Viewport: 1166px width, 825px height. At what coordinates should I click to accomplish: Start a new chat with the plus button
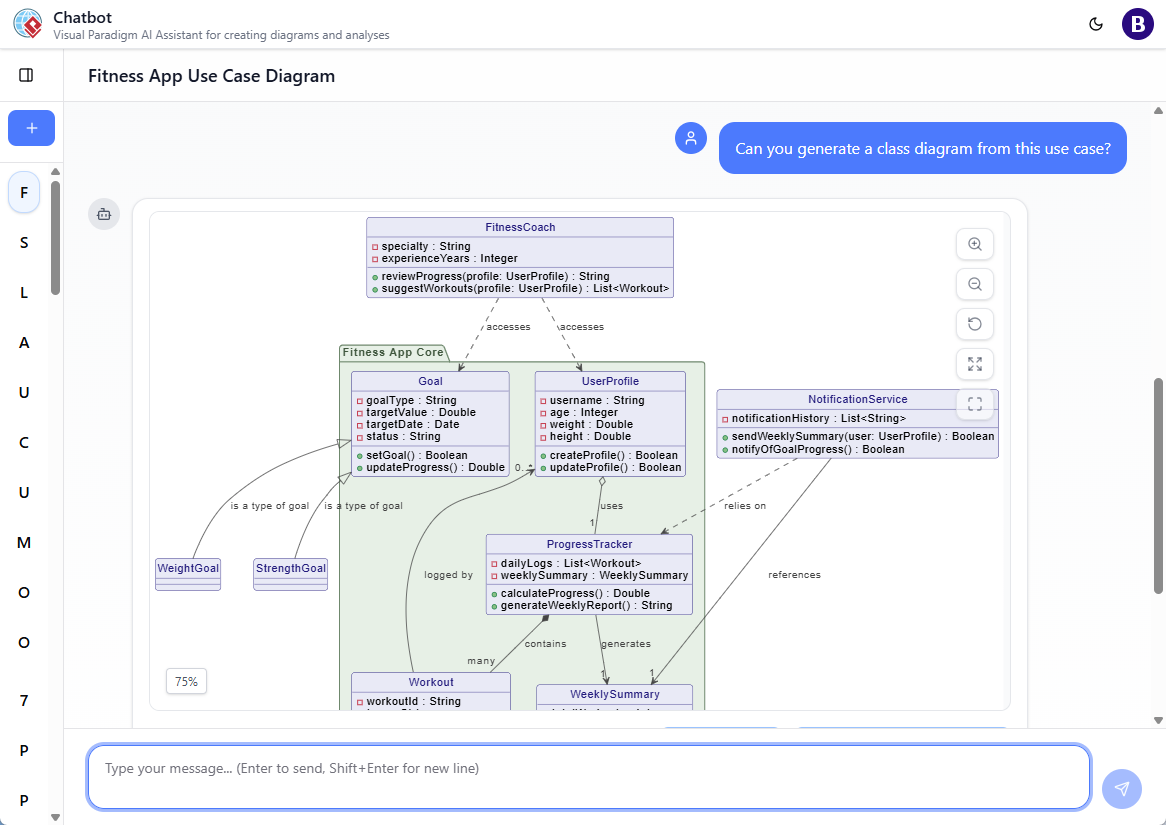(31, 128)
